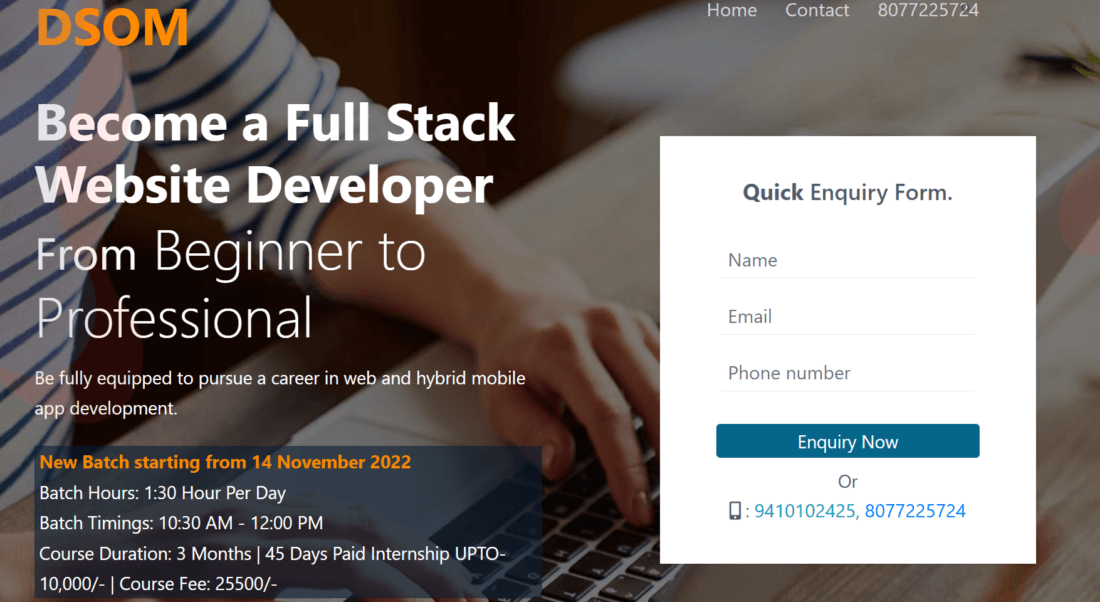Click the orange DSOM logo
1100x602 pixels.
[x=112, y=27]
